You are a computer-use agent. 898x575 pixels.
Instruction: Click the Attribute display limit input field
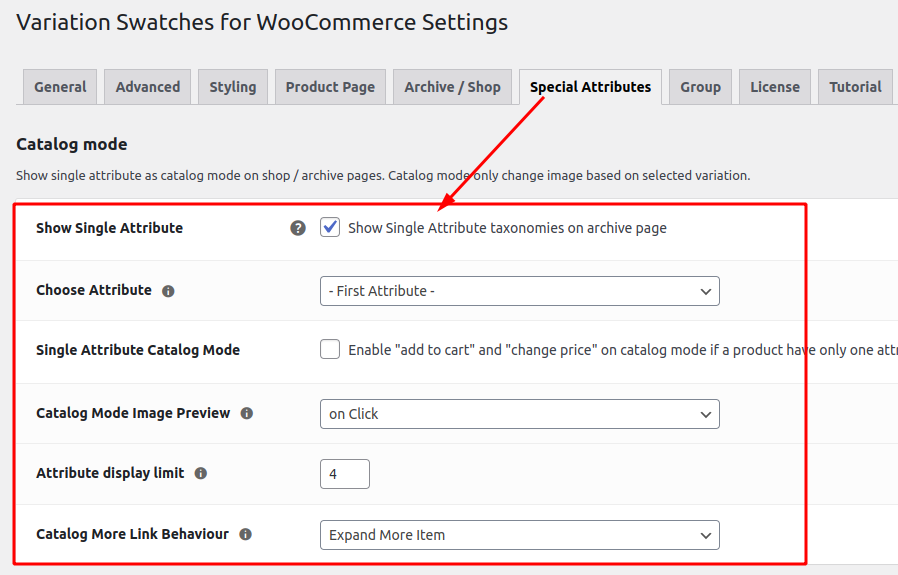point(345,474)
